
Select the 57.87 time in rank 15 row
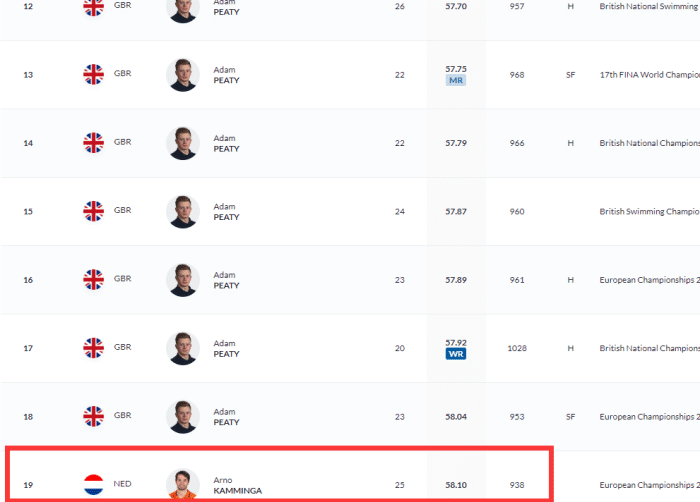[x=456, y=212]
